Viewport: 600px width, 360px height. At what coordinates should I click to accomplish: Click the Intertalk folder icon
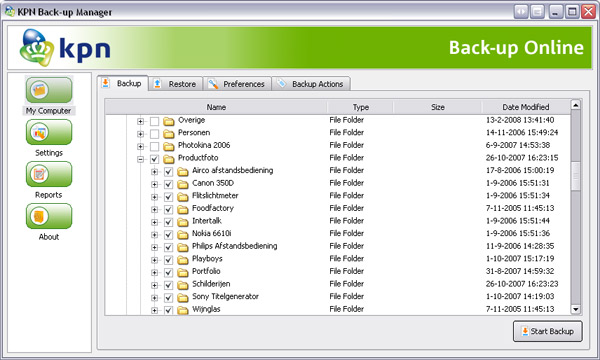[183, 222]
